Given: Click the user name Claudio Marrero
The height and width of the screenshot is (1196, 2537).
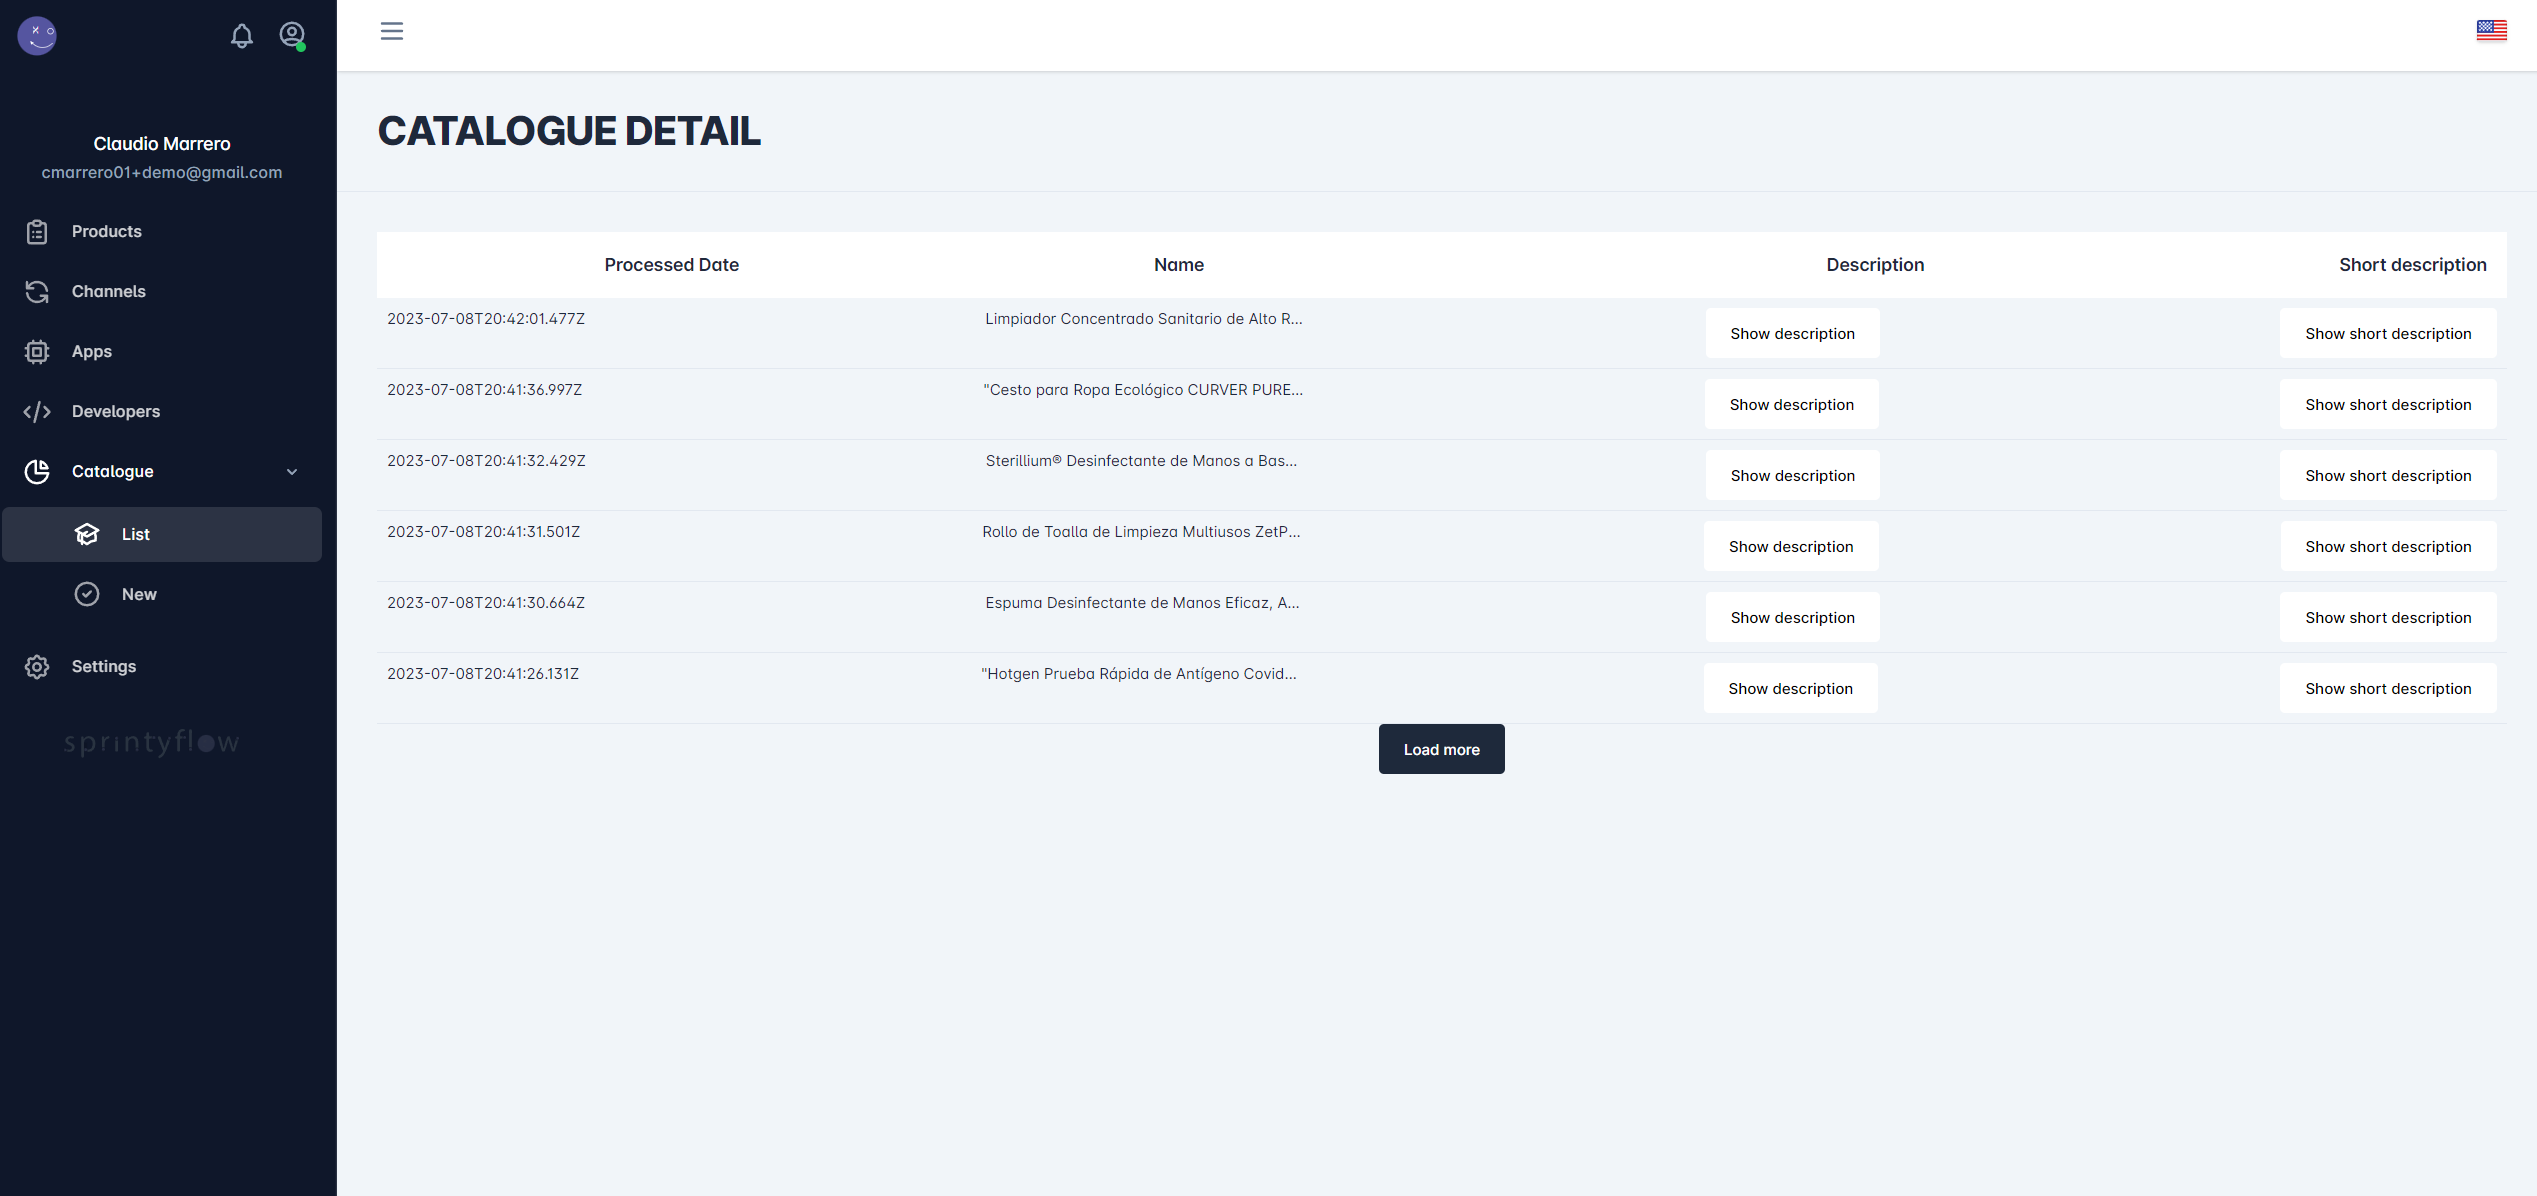Looking at the screenshot, I should (162, 144).
